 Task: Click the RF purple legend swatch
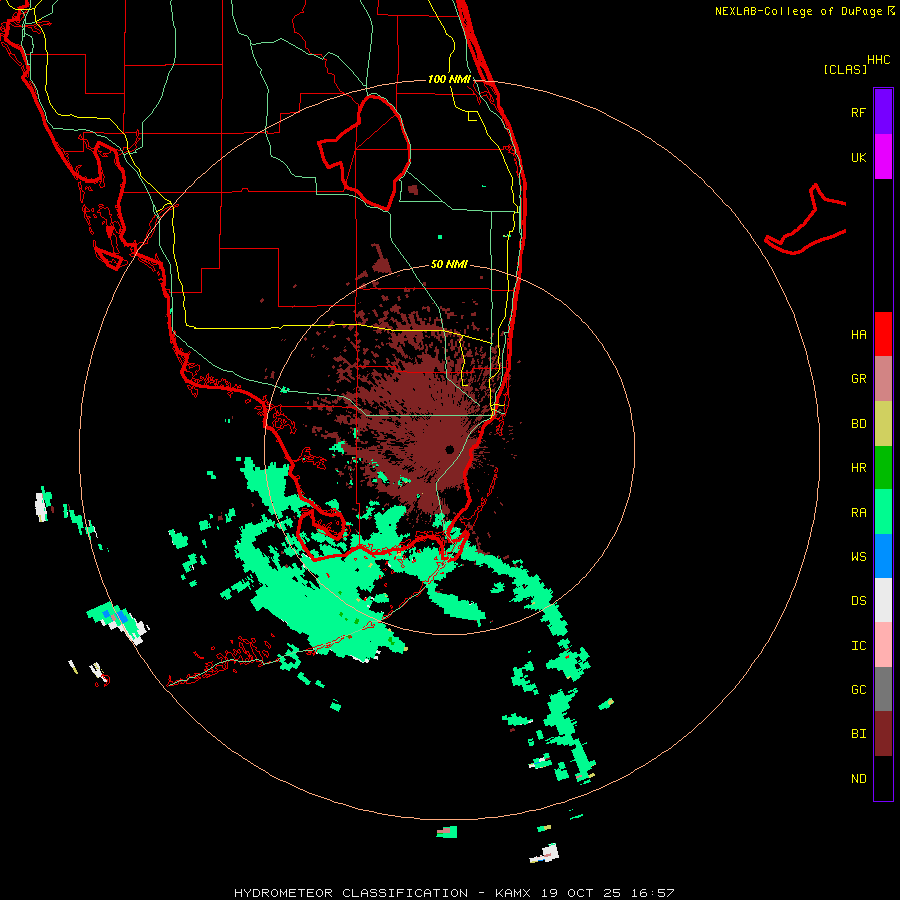tap(883, 112)
